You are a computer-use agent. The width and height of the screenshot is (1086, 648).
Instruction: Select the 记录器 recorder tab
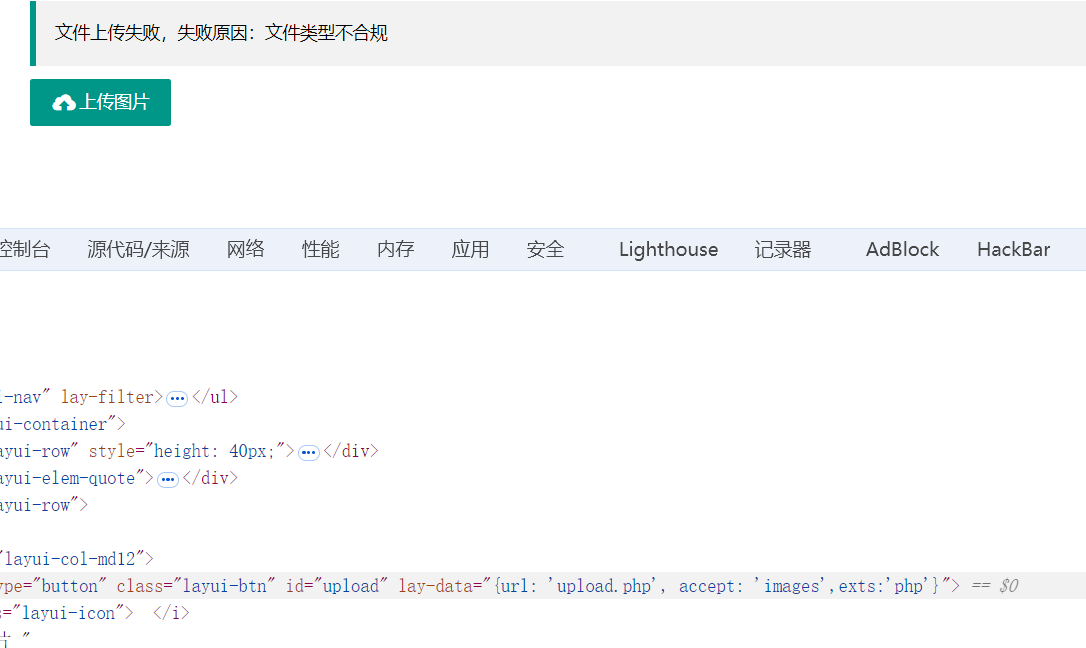[783, 249]
